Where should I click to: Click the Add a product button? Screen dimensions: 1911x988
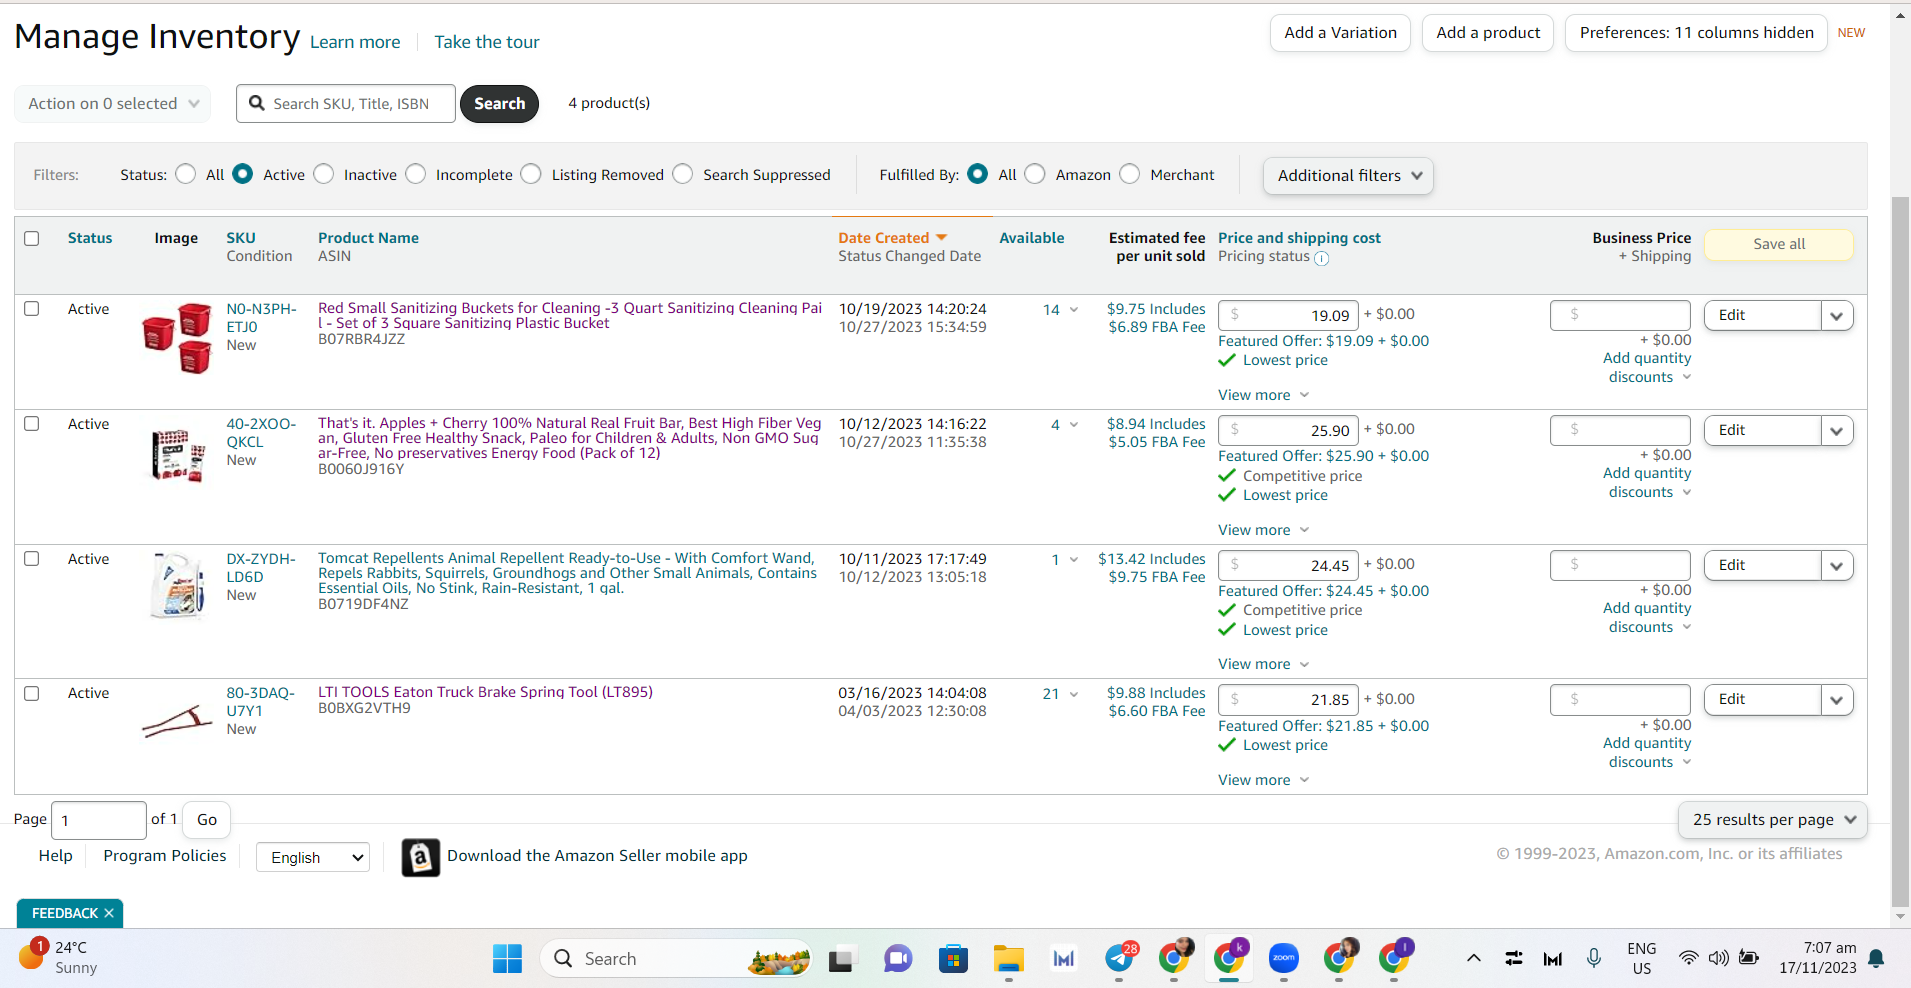coord(1488,33)
